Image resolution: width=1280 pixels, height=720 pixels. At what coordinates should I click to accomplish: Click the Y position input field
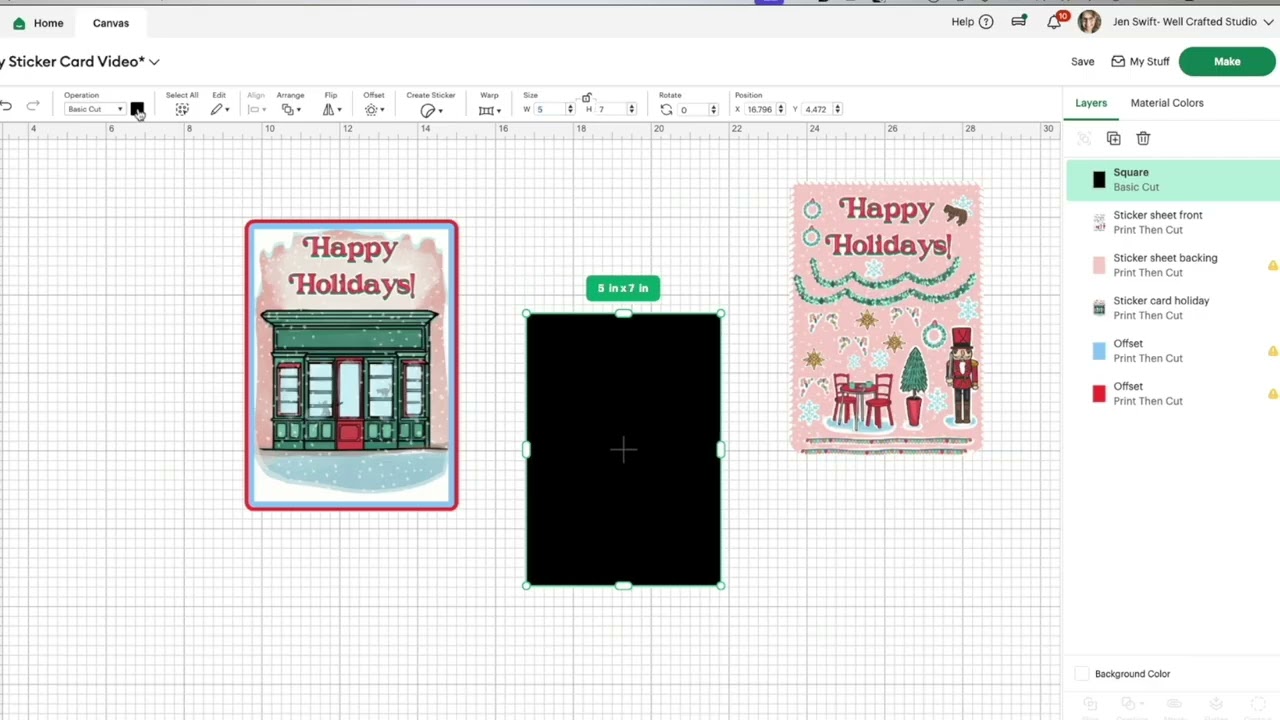click(817, 109)
